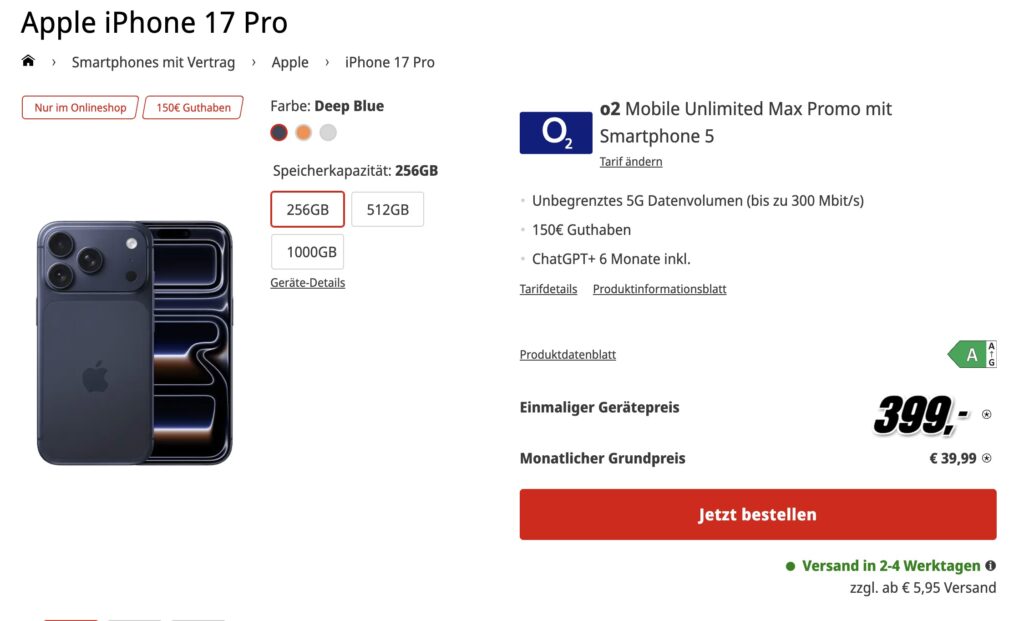Click the home icon in breadcrumb
The height and width of the screenshot is (621, 1024).
click(28, 61)
